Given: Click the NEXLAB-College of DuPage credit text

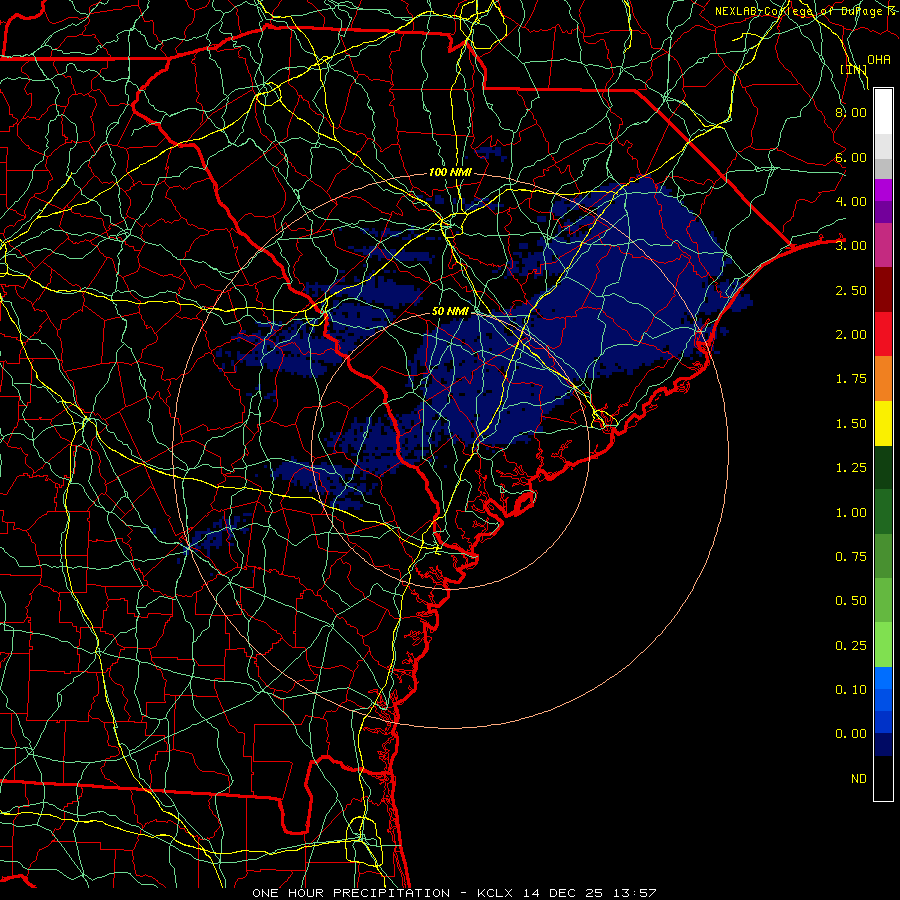Looking at the screenshot, I should pyautogui.click(x=806, y=11).
